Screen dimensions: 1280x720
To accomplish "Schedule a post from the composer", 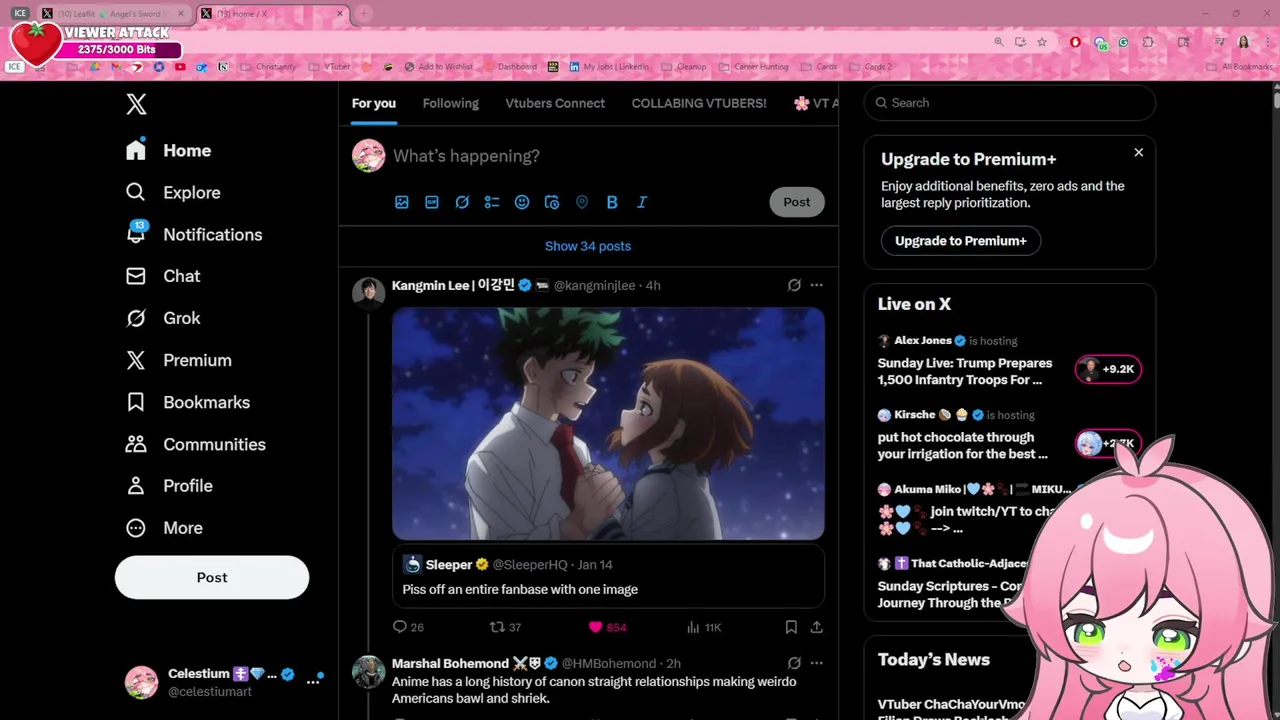I will [x=552, y=202].
